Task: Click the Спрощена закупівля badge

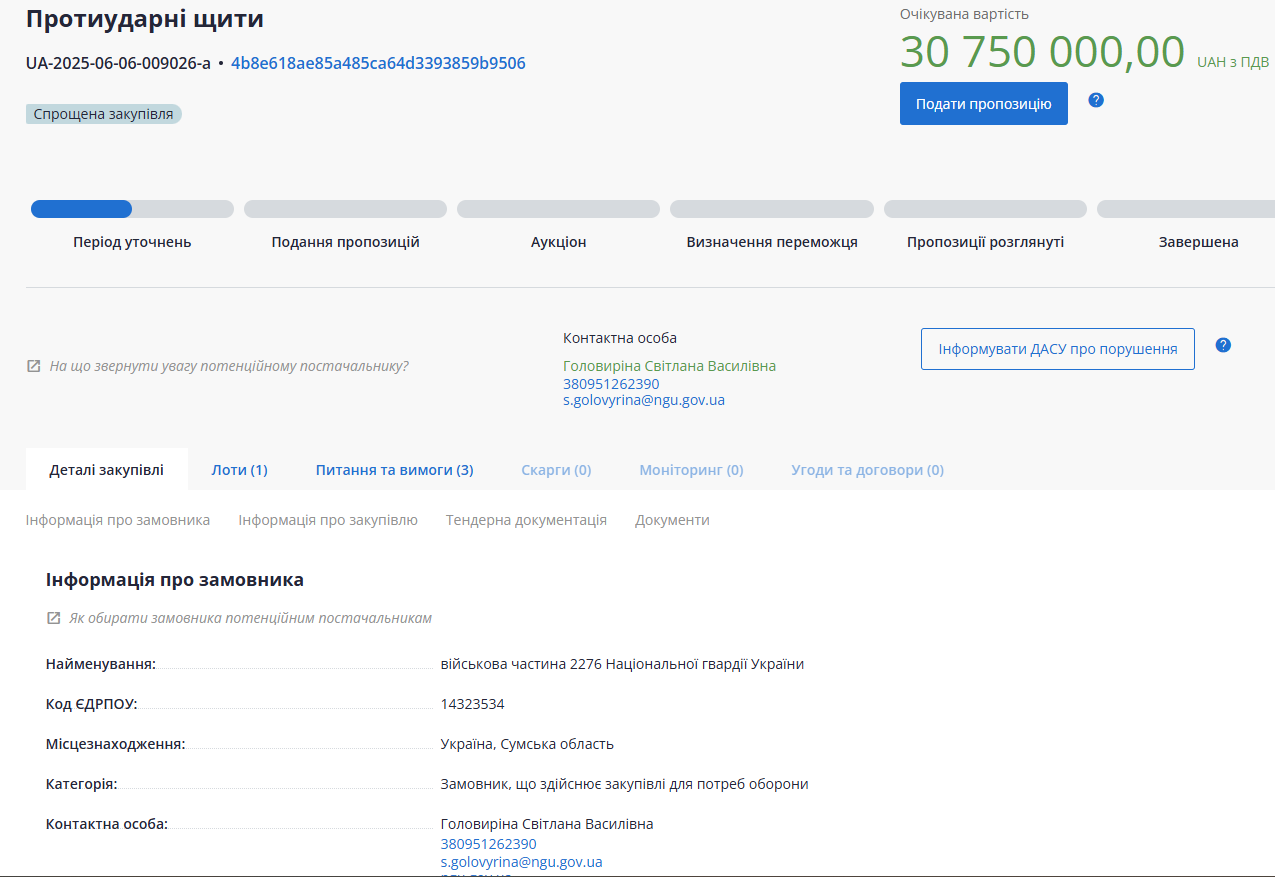Action: tap(103, 114)
